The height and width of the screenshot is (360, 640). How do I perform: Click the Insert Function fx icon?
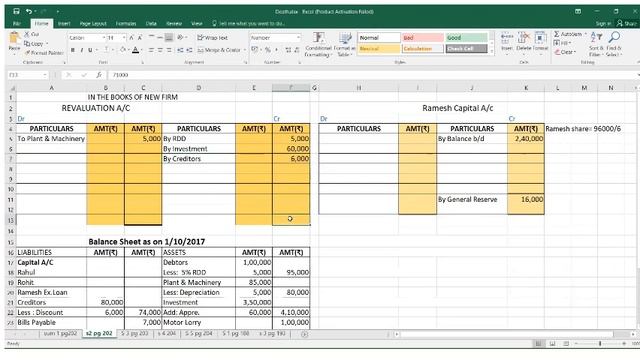coord(99,75)
